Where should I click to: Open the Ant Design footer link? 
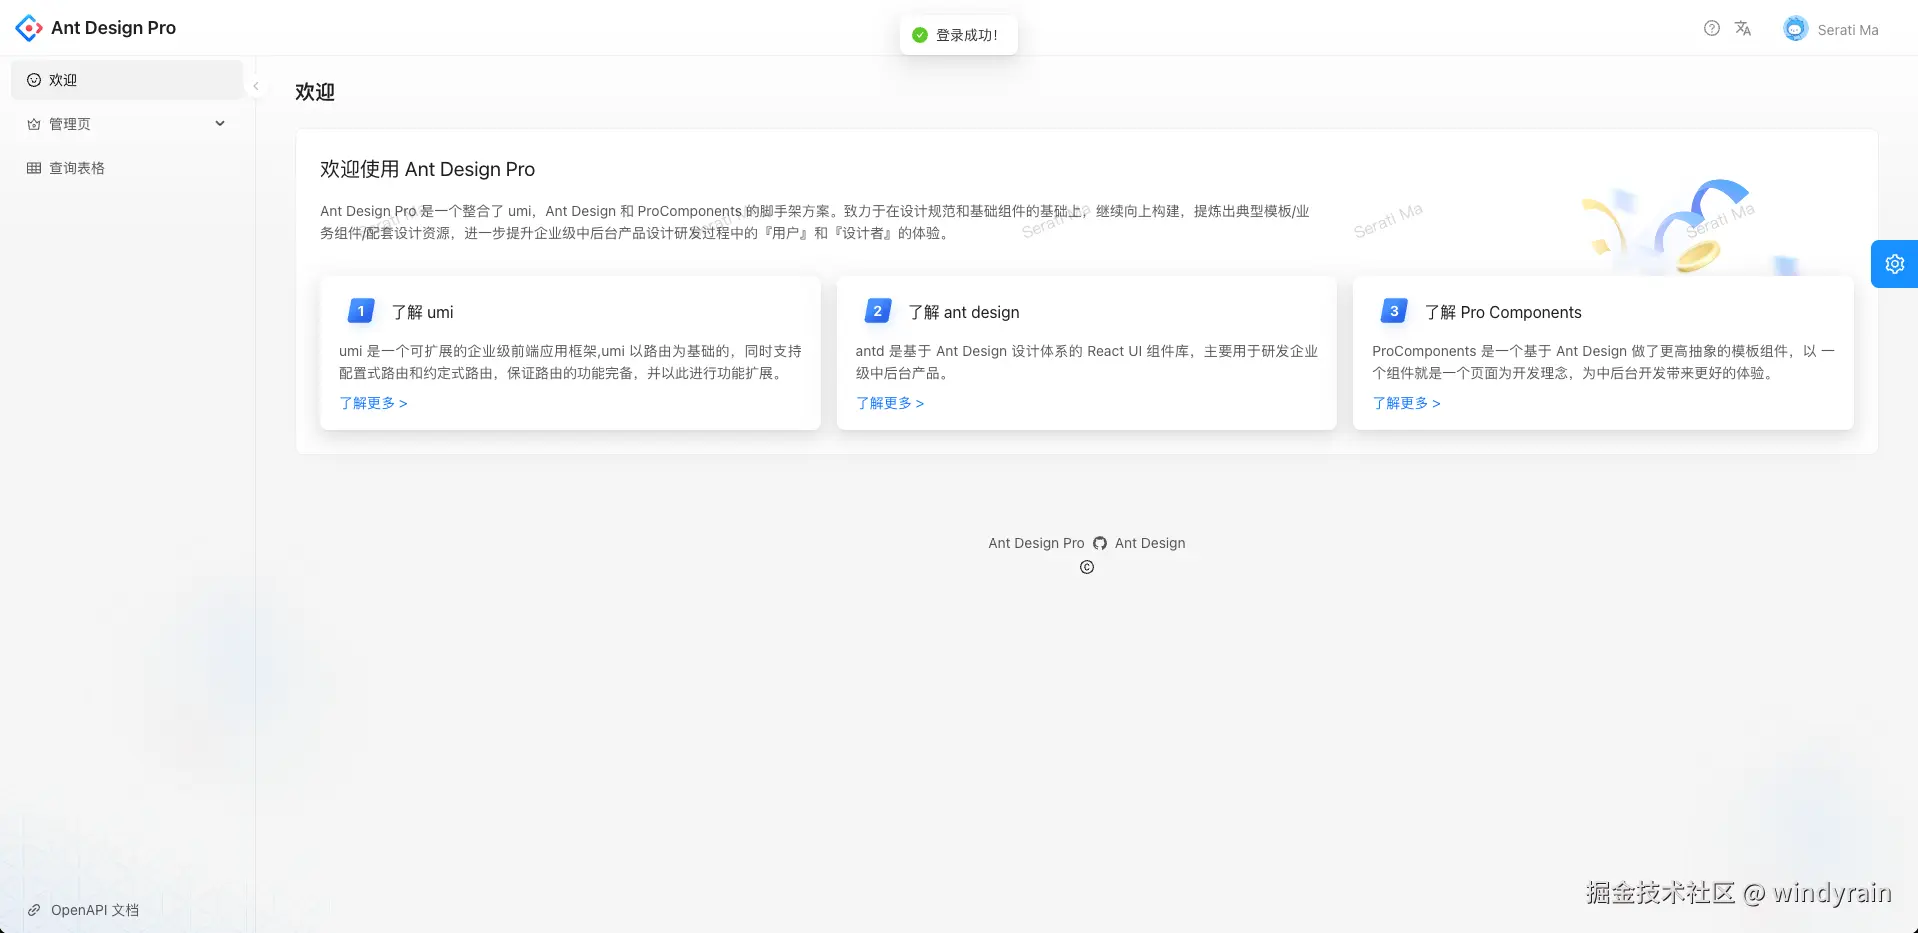(1150, 543)
